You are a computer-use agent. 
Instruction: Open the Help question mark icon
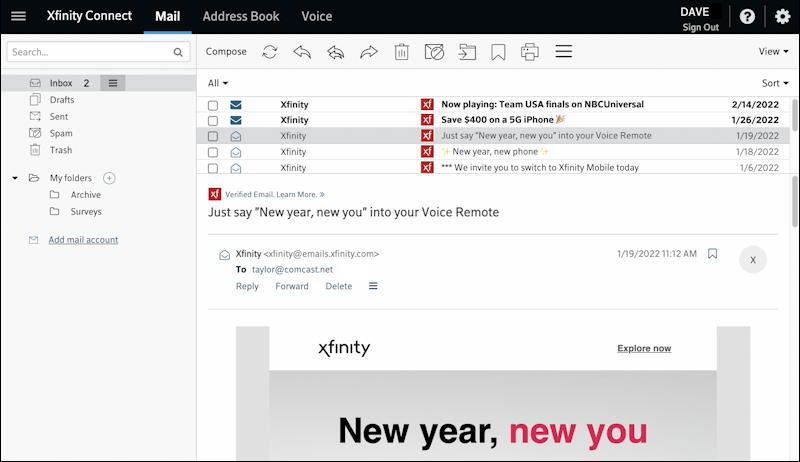[x=747, y=17]
